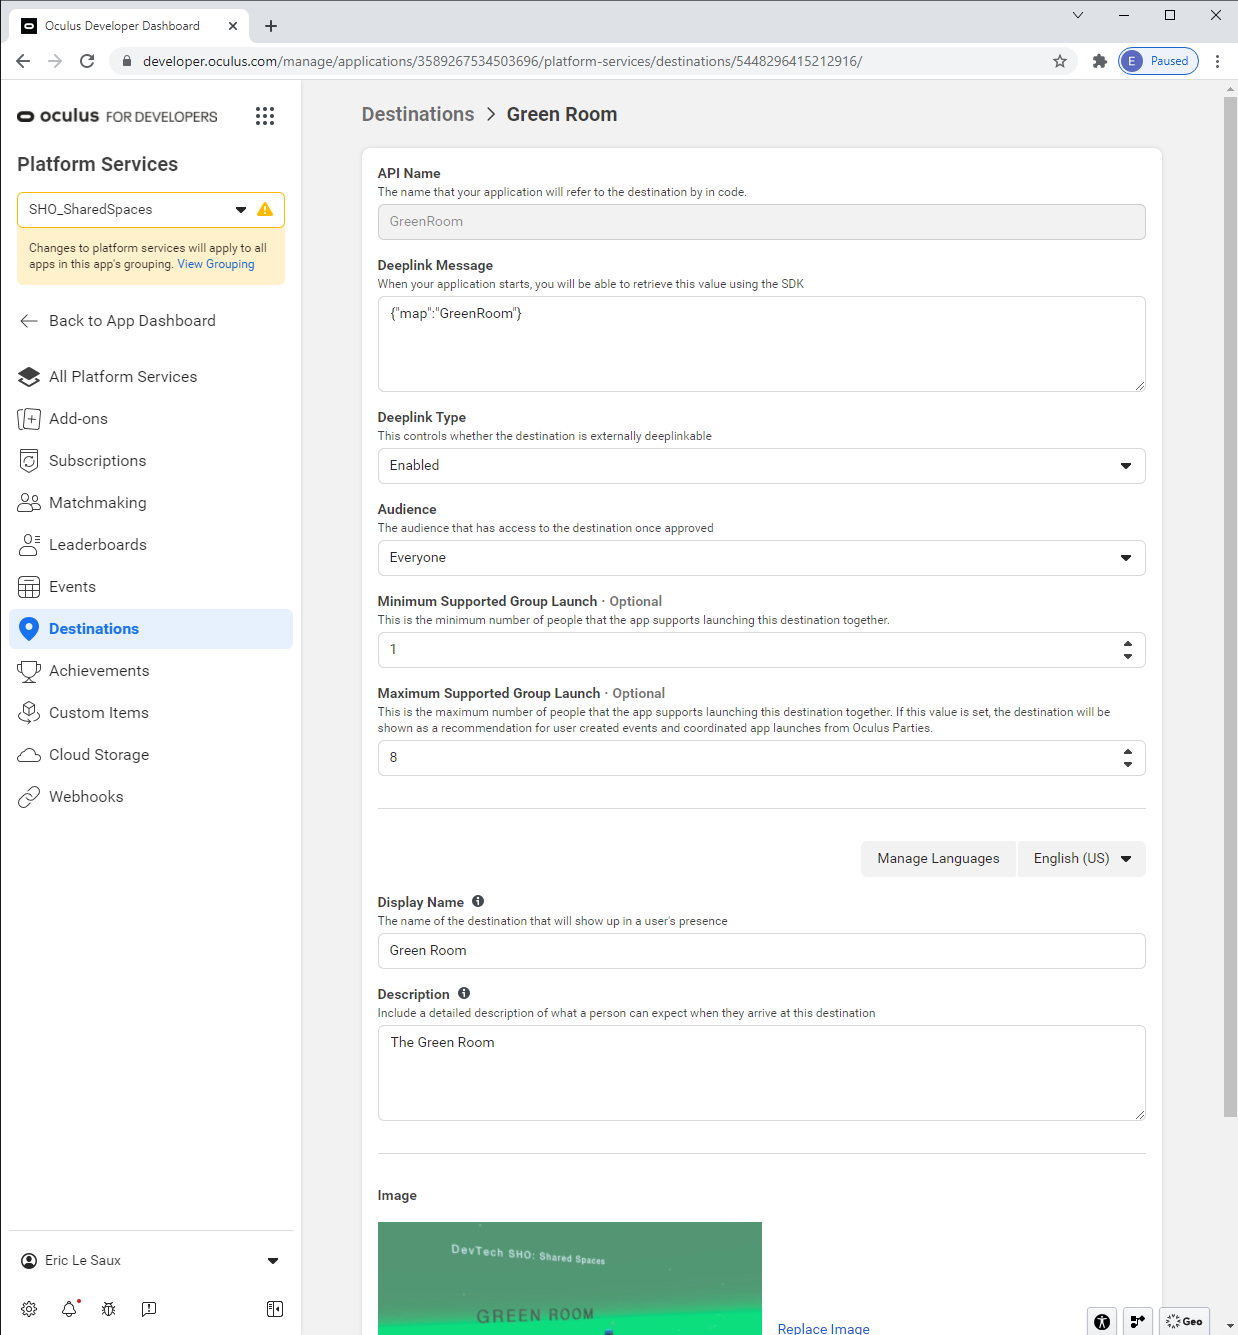Screen dimensions: 1238x1335
Task: Increase the Maximum Supported Group Launch value
Action: pyautogui.click(x=1128, y=752)
